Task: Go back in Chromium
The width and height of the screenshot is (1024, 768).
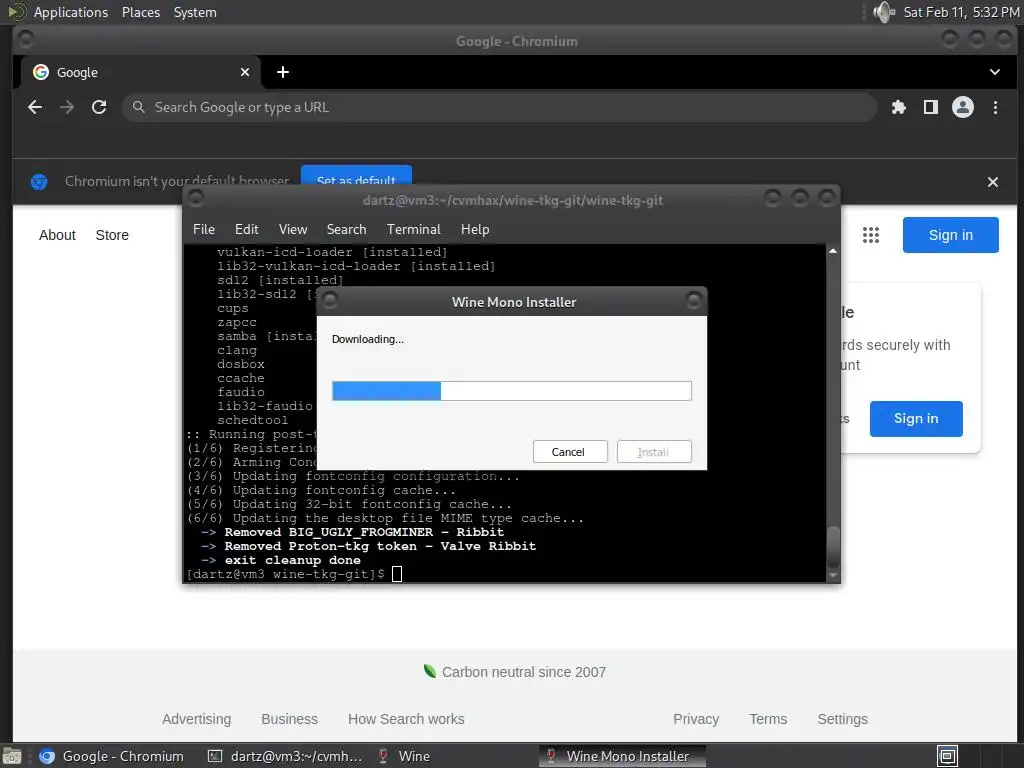Action: tap(35, 107)
